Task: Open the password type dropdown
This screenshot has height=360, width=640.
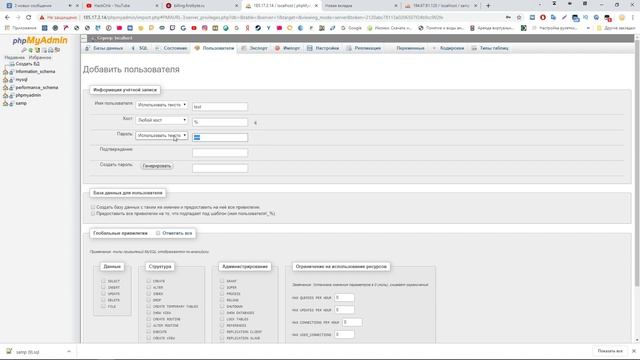Action: point(162,136)
